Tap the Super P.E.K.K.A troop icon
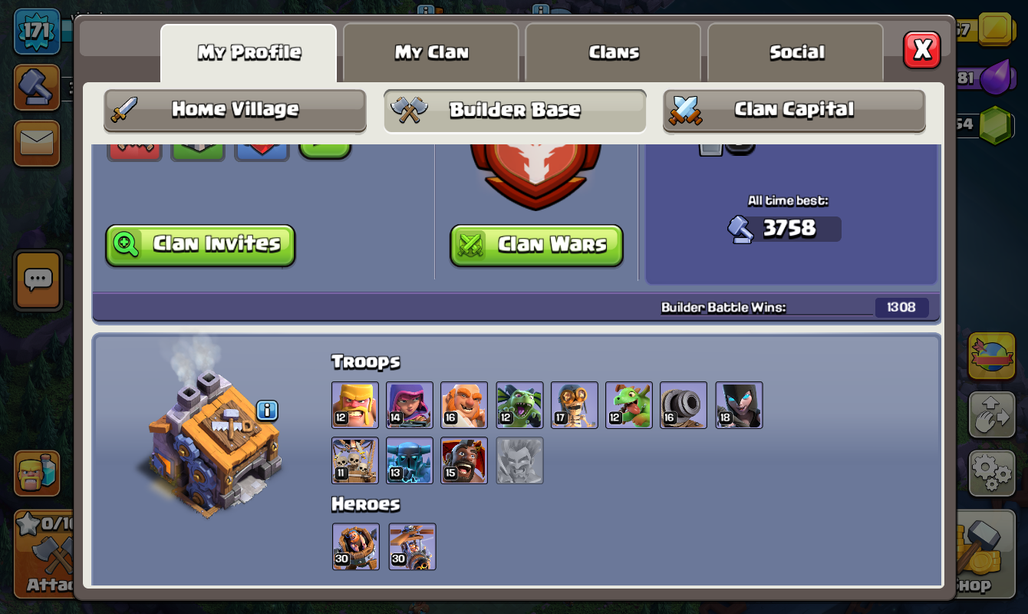Screen dimensions: 1028x614 (x=409, y=461)
